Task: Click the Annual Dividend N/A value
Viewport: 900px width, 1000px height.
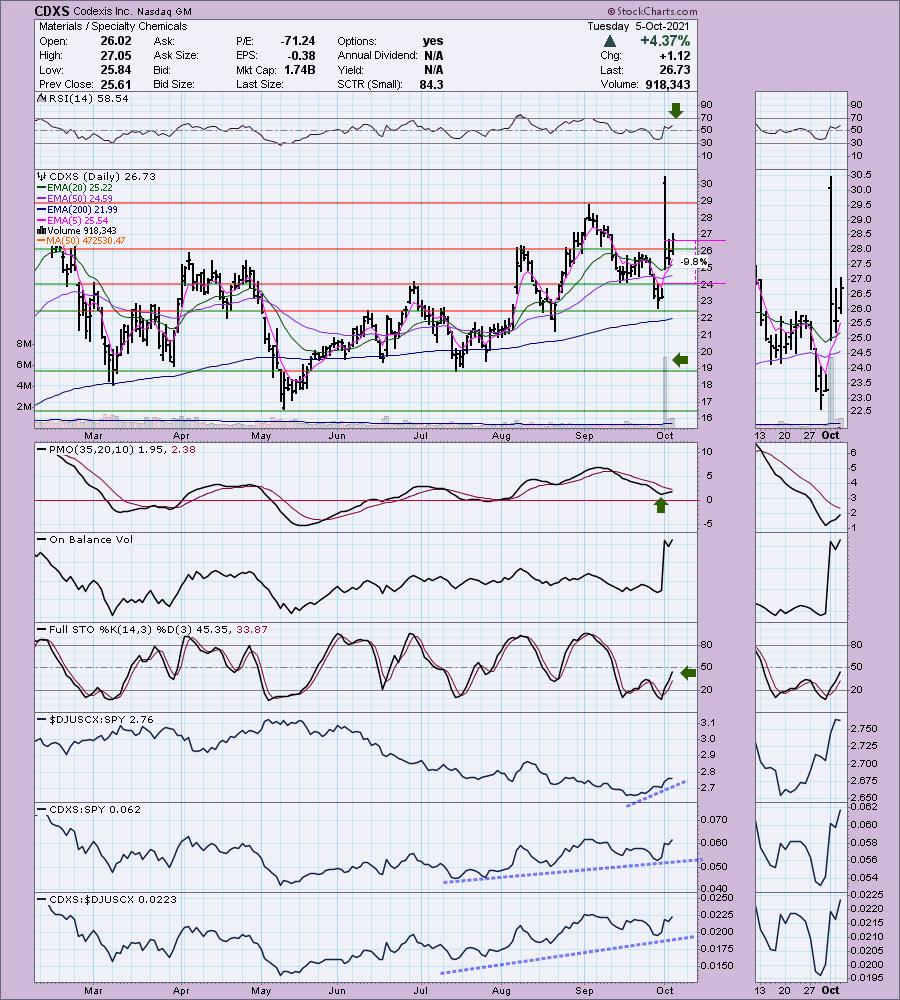Action: 434,55
